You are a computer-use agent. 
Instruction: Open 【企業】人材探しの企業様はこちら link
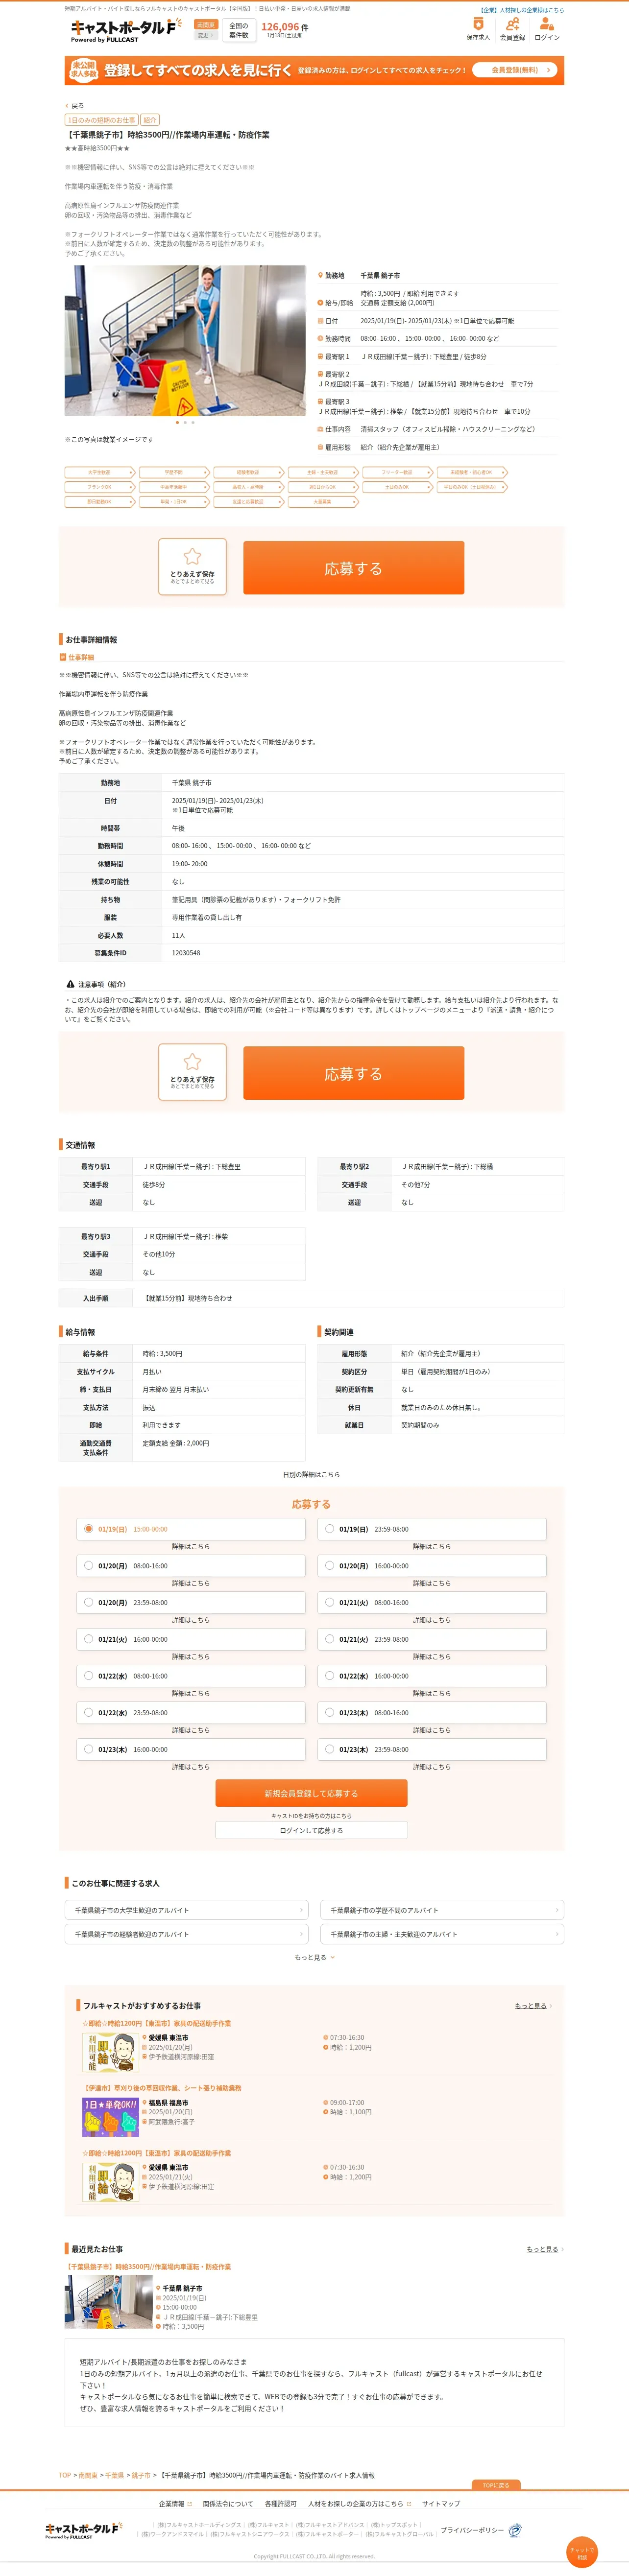point(521,10)
